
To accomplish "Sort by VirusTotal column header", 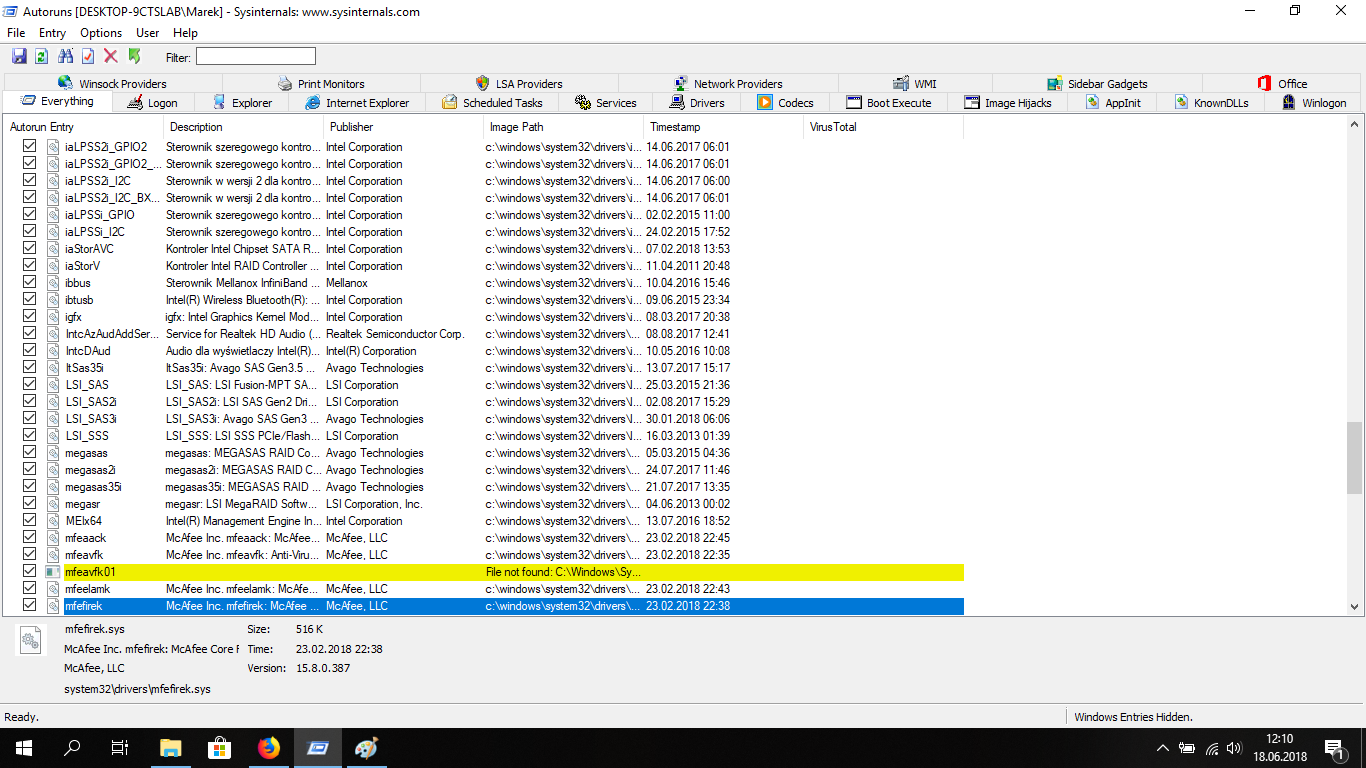I will pyautogui.click(x=884, y=127).
